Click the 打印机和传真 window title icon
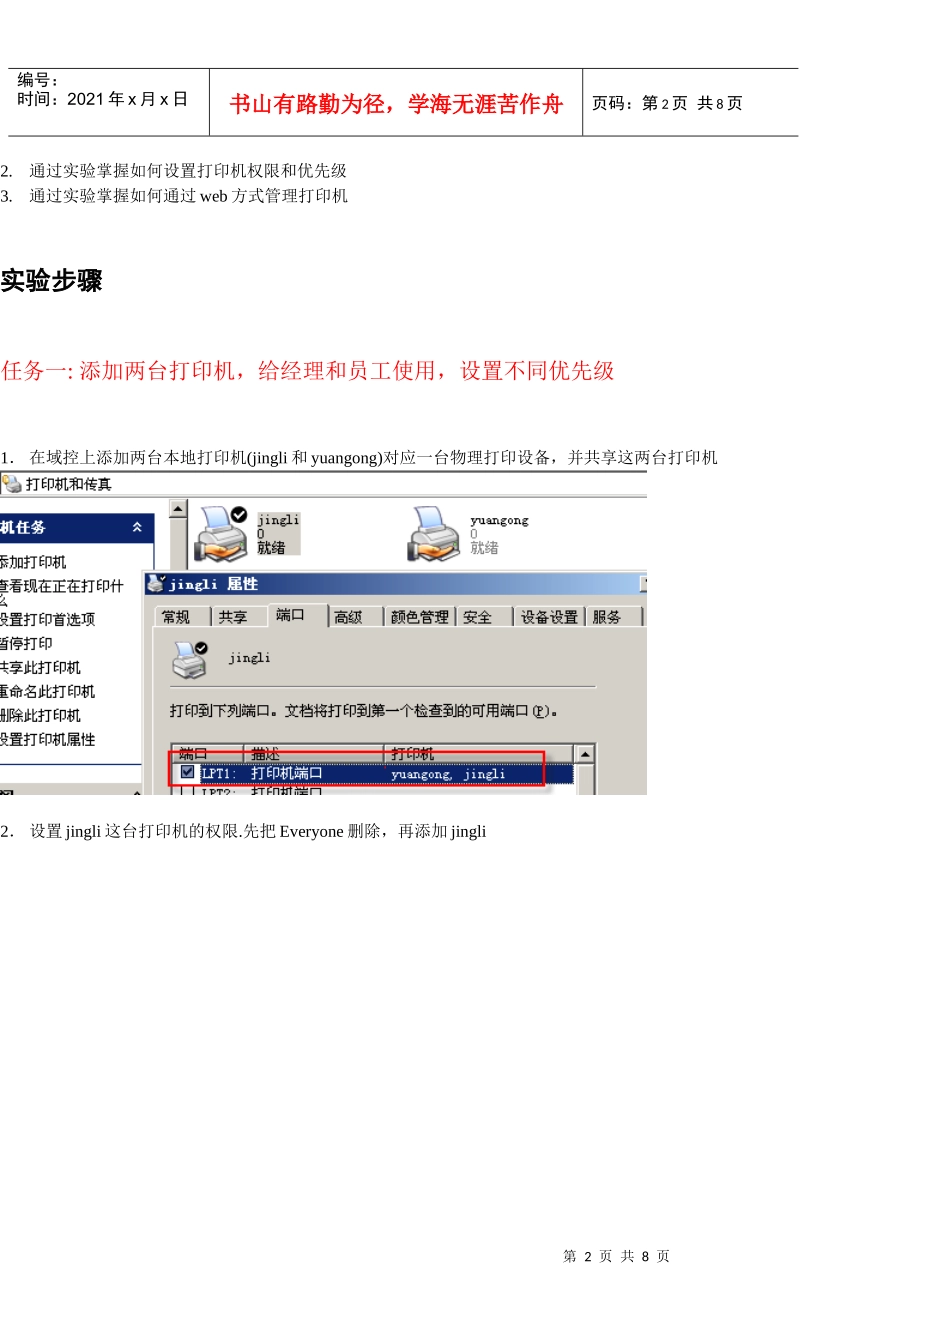Image resolution: width=950 pixels, height=1344 pixels. (12, 484)
